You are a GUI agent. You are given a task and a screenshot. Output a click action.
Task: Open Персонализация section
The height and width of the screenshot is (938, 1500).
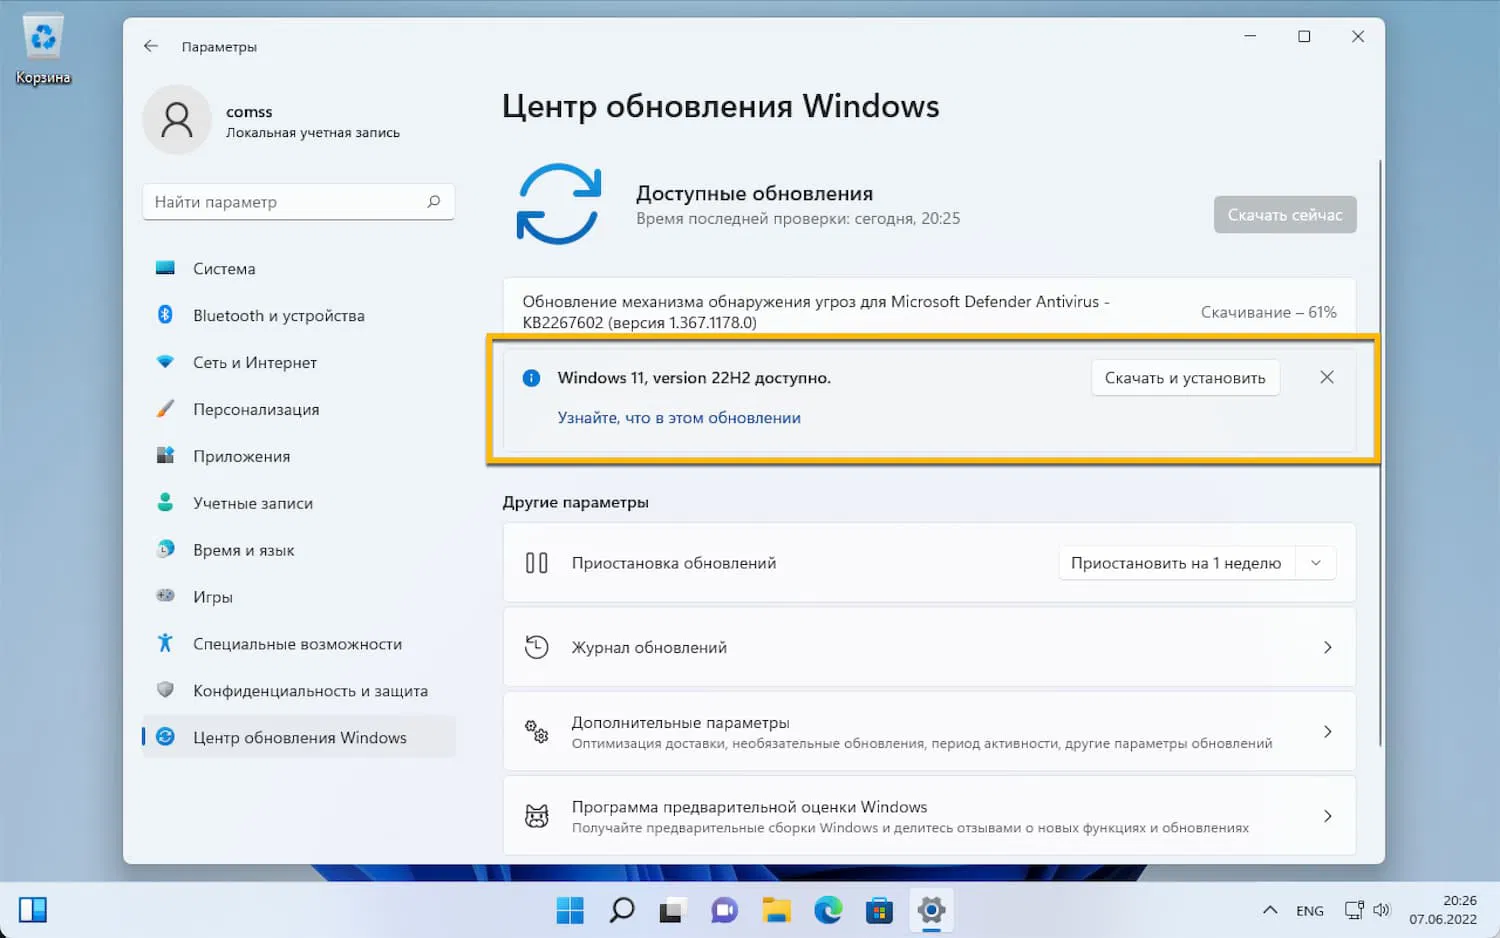coord(299,409)
